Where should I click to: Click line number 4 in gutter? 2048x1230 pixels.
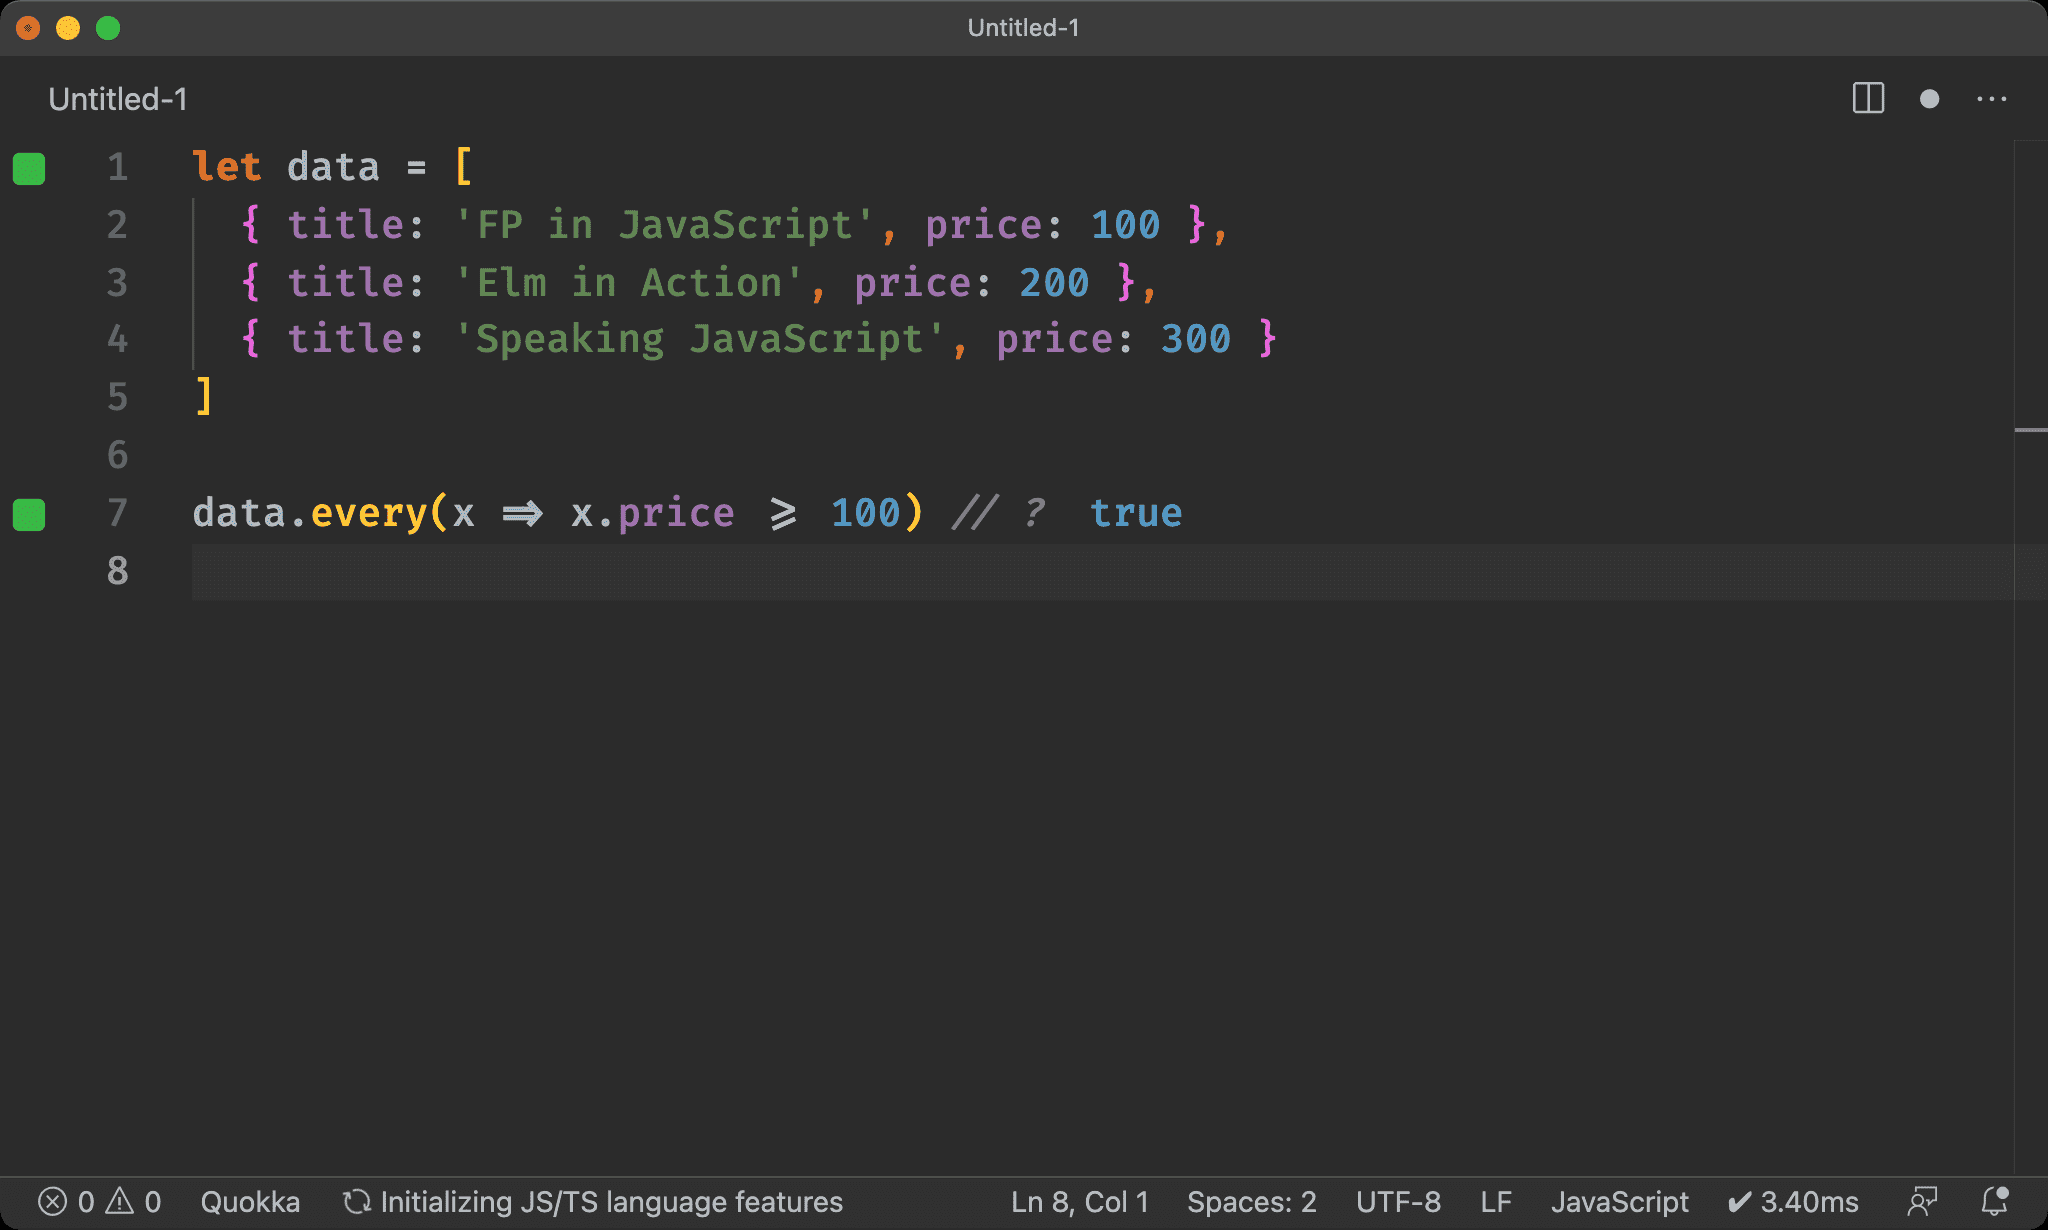[118, 339]
